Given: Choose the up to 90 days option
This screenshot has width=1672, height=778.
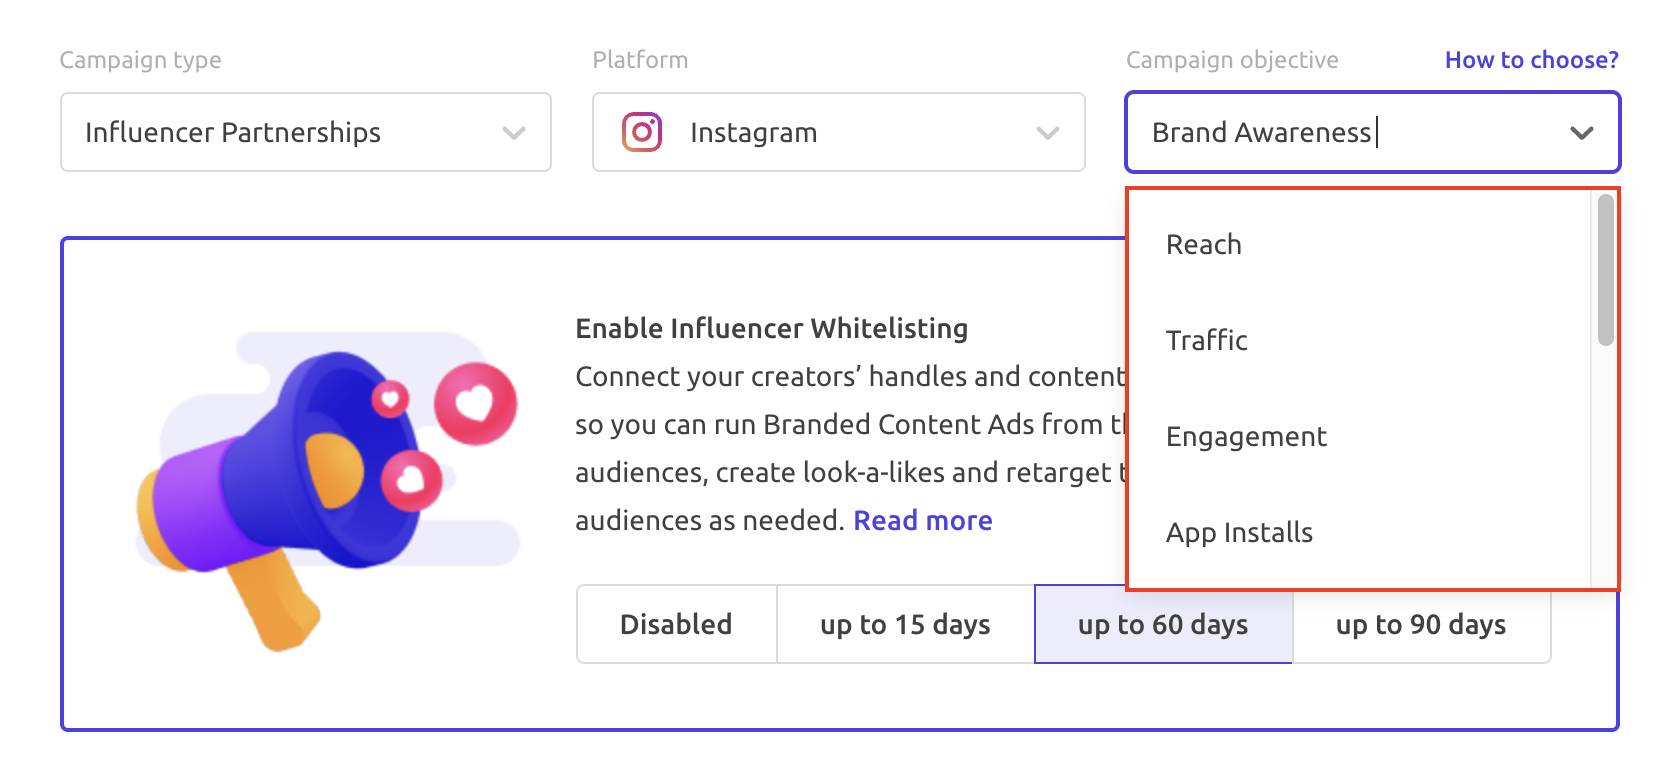Looking at the screenshot, I should pos(1421,624).
